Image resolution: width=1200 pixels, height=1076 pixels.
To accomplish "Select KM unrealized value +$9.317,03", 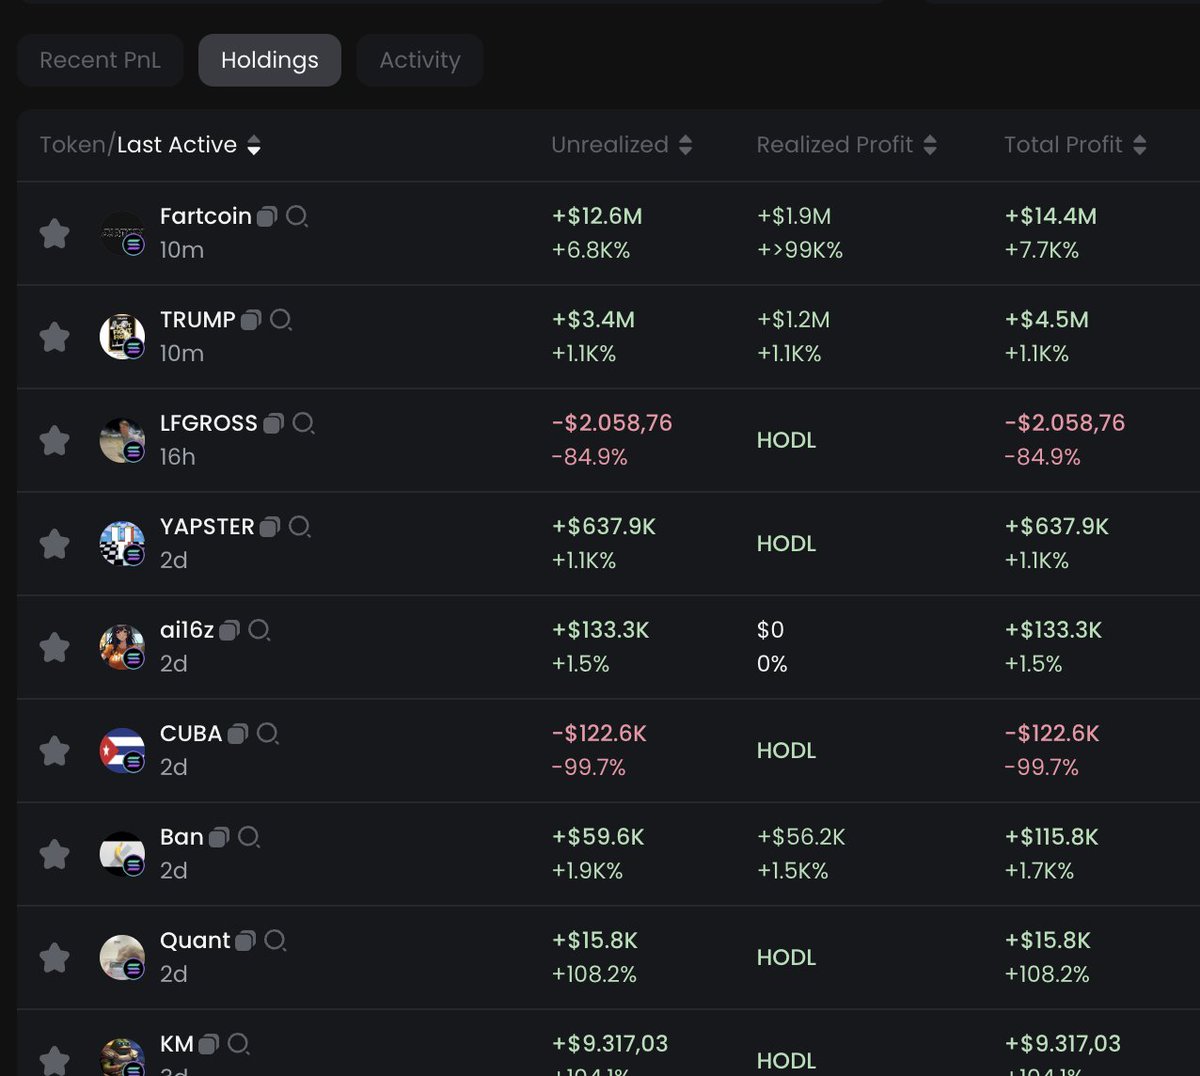I will 610,1044.
